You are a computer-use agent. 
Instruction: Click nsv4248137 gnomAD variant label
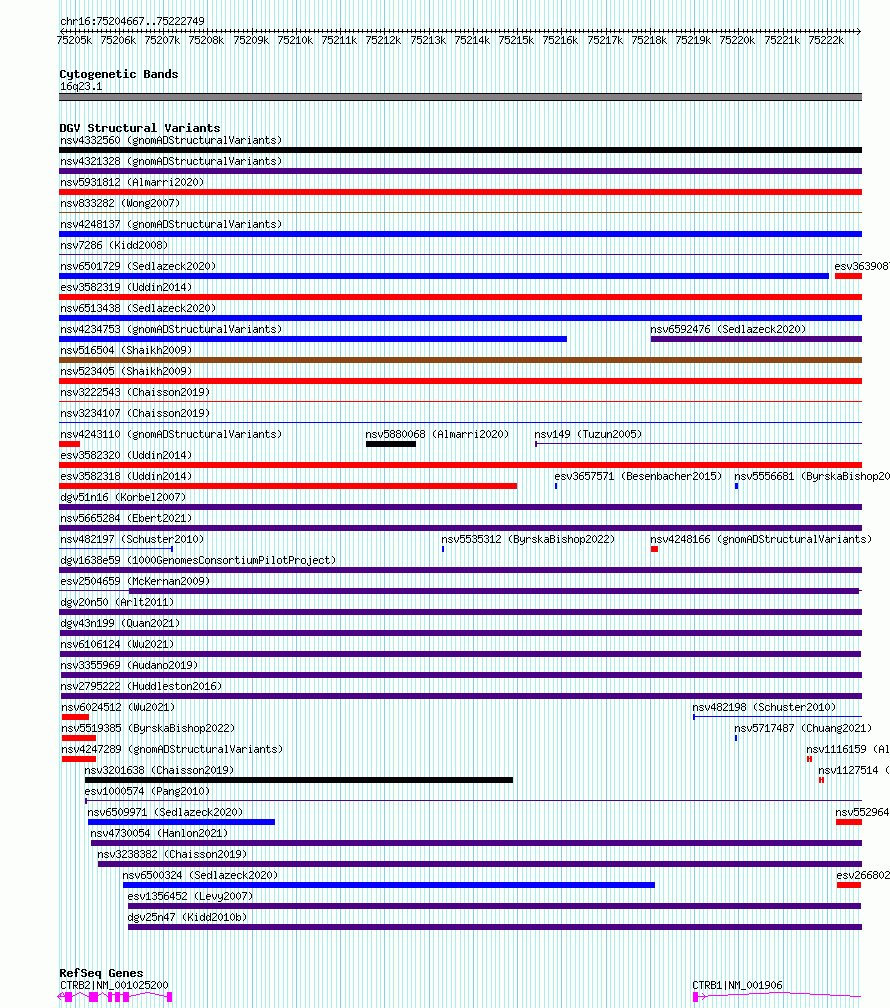tap(171, 224)
